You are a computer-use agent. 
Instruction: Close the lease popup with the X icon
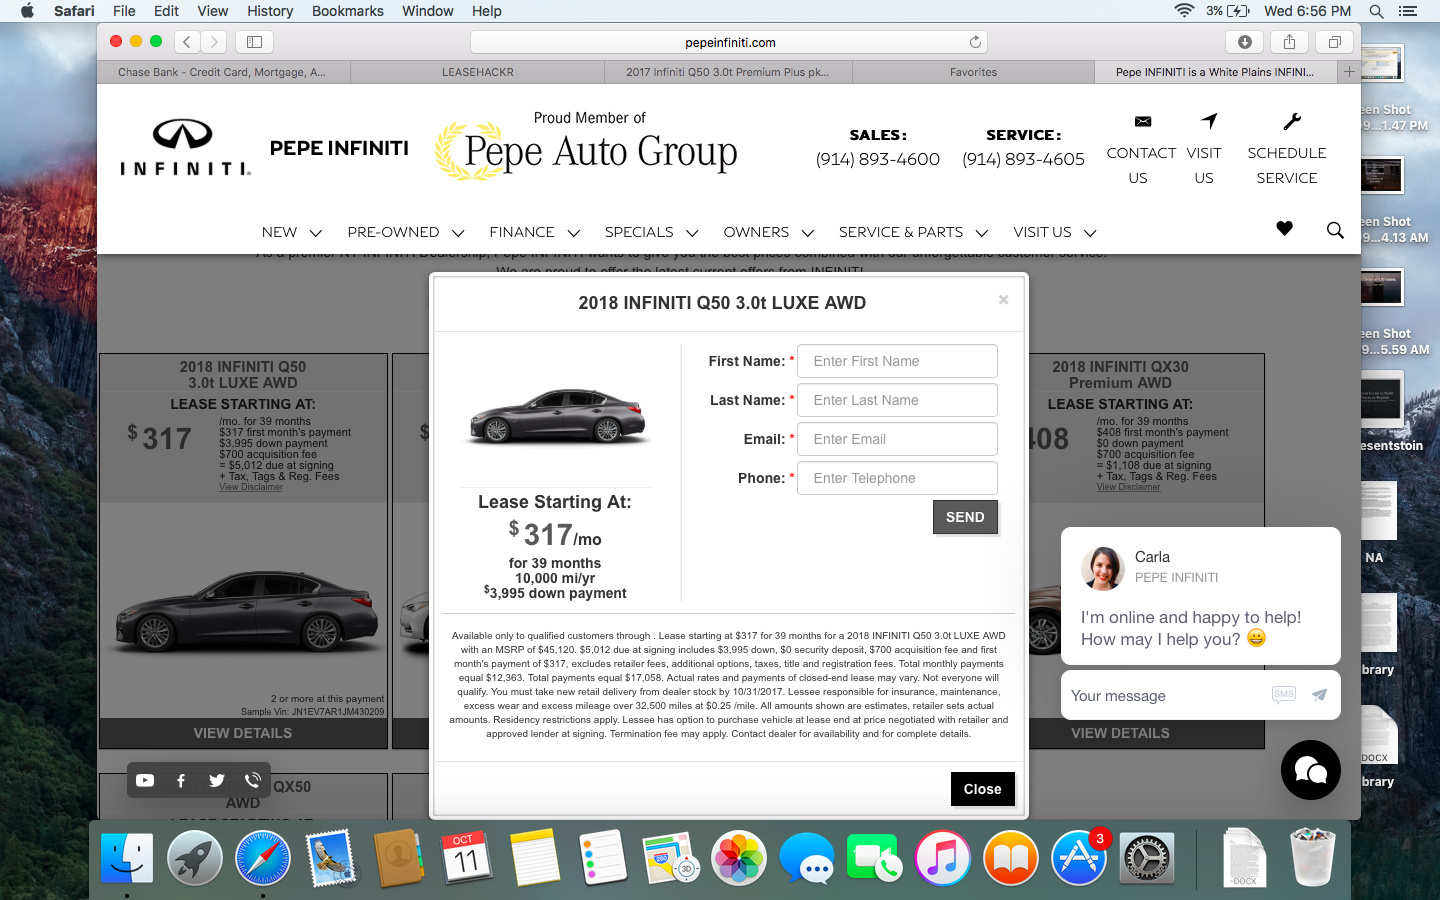coord(1003,300)
